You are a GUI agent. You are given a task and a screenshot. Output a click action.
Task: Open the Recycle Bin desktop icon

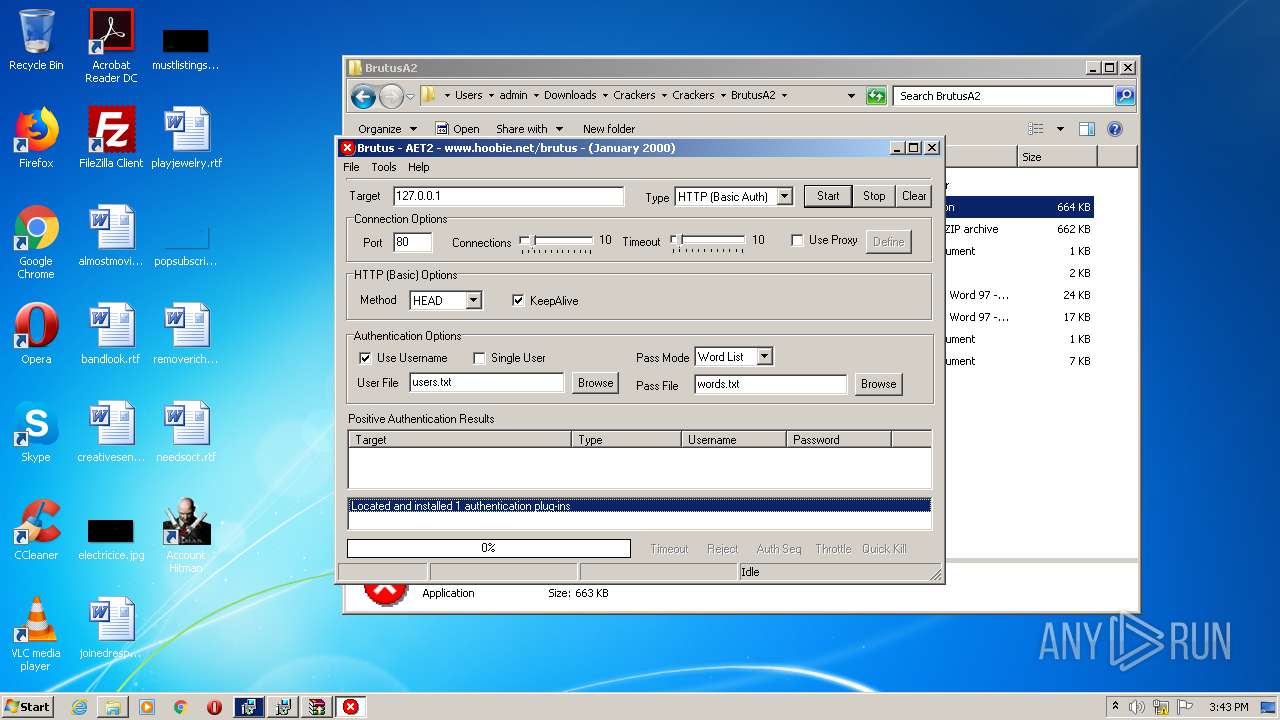click(36, 40)
